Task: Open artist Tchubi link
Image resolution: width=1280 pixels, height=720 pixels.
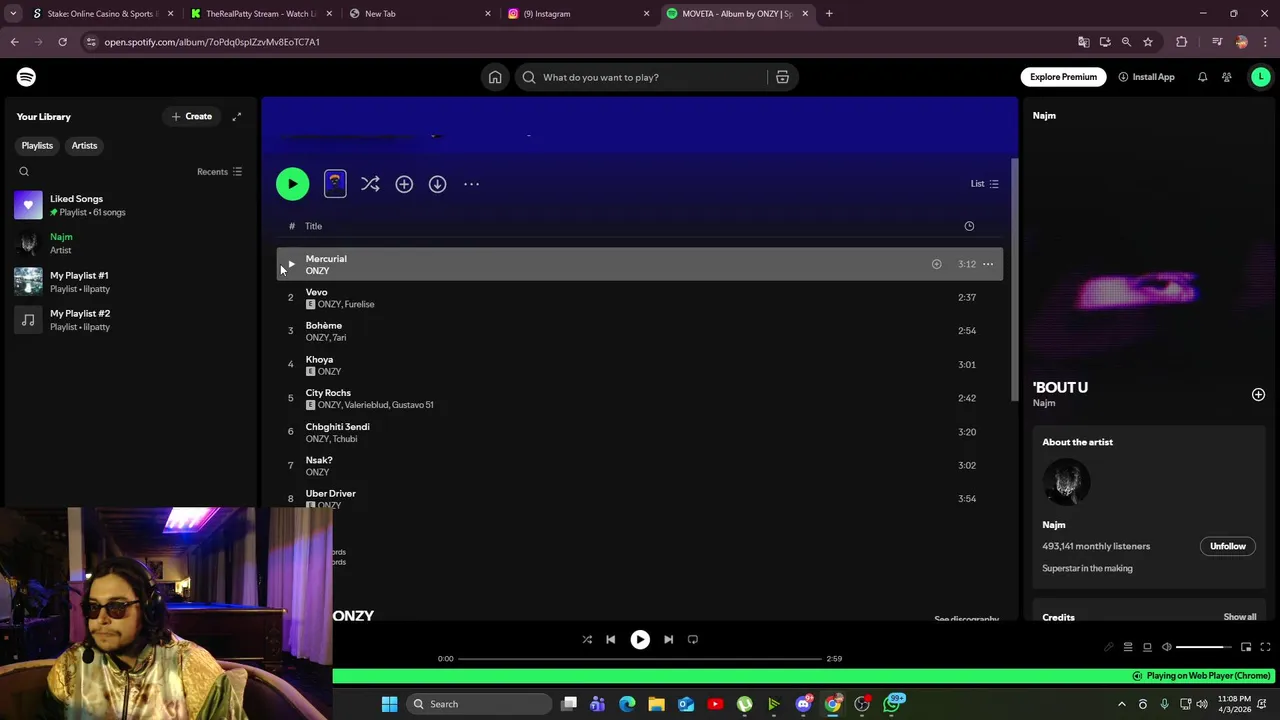Action: (x=345, y=439)
